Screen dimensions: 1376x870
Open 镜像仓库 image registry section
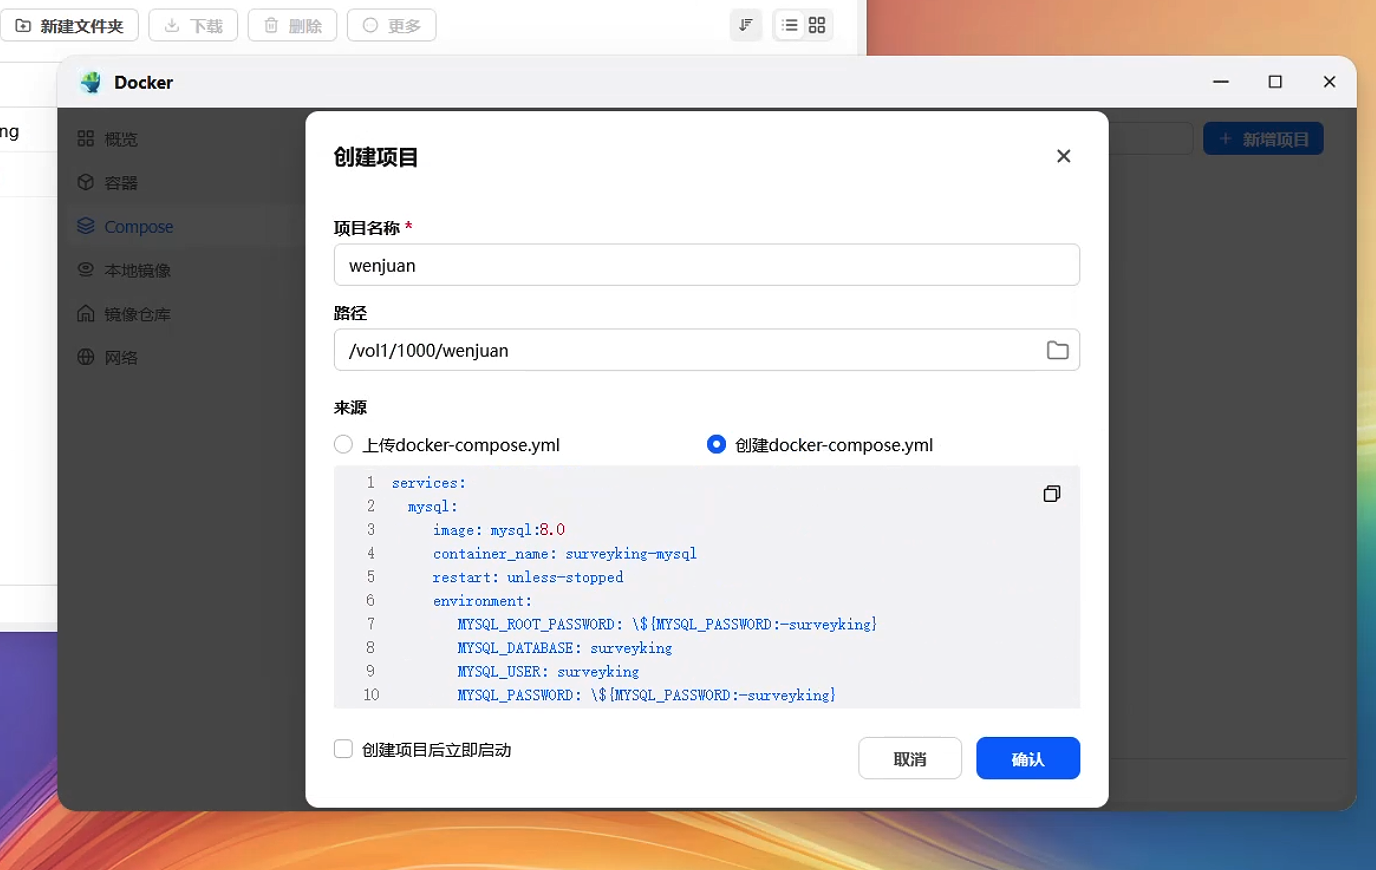[x=124, y=314]
